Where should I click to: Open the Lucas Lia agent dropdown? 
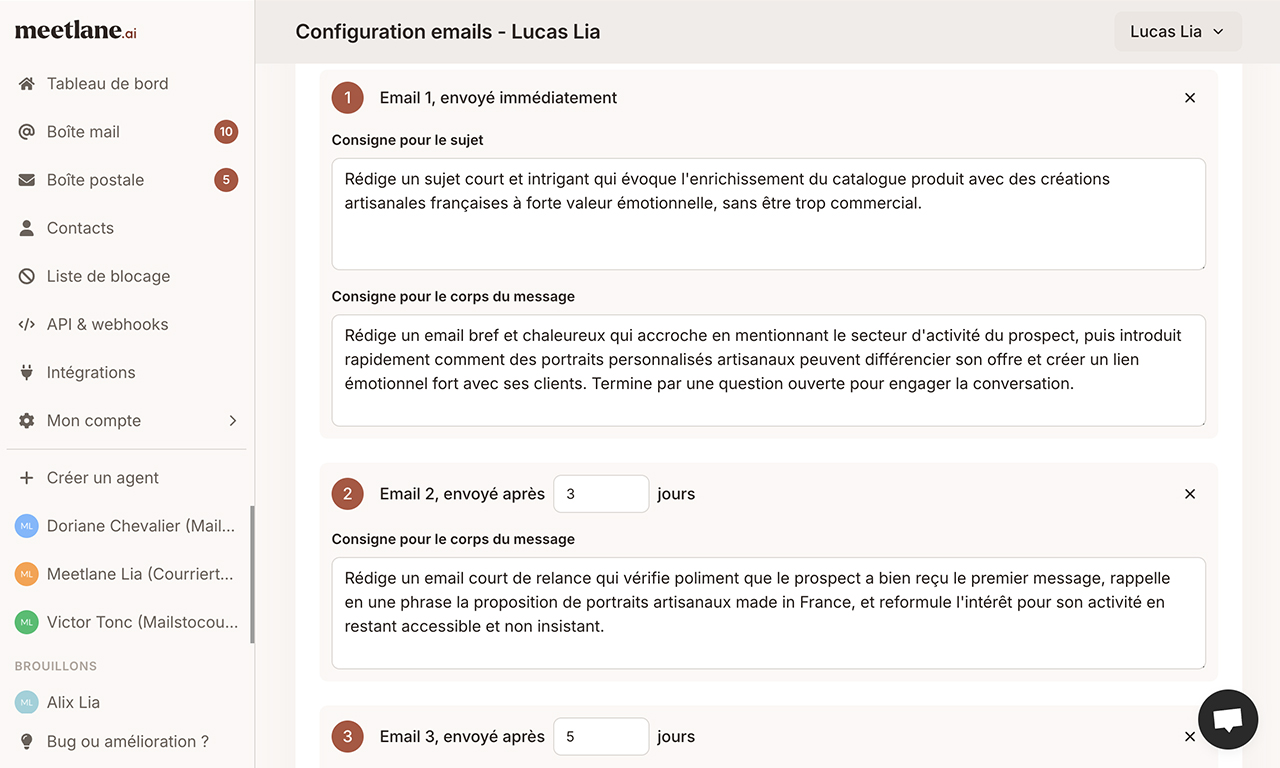click(x=1178, y=31)
